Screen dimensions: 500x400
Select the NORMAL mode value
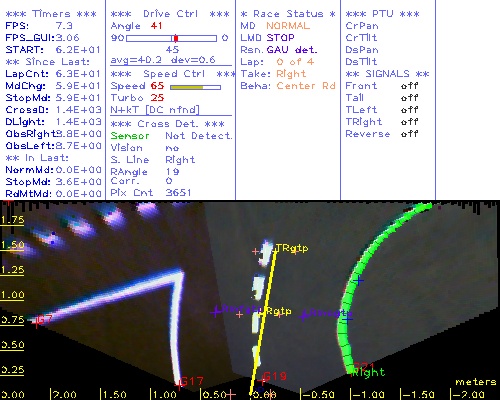coord(288,26)
